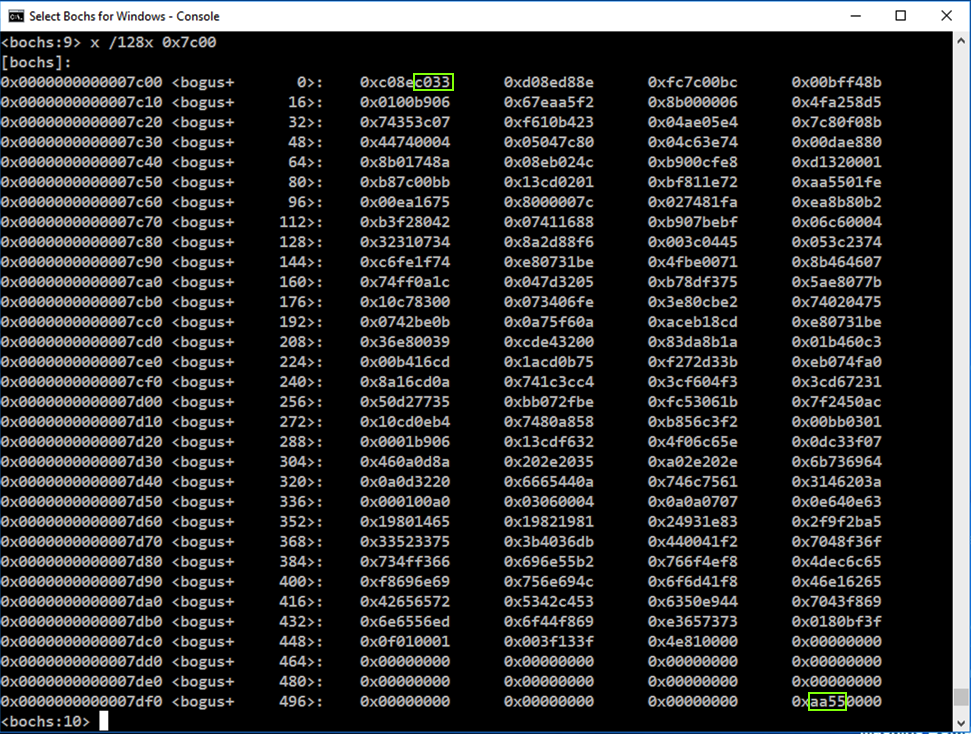
Task: Click the value 0x7f2450ac
Action: 836,402
